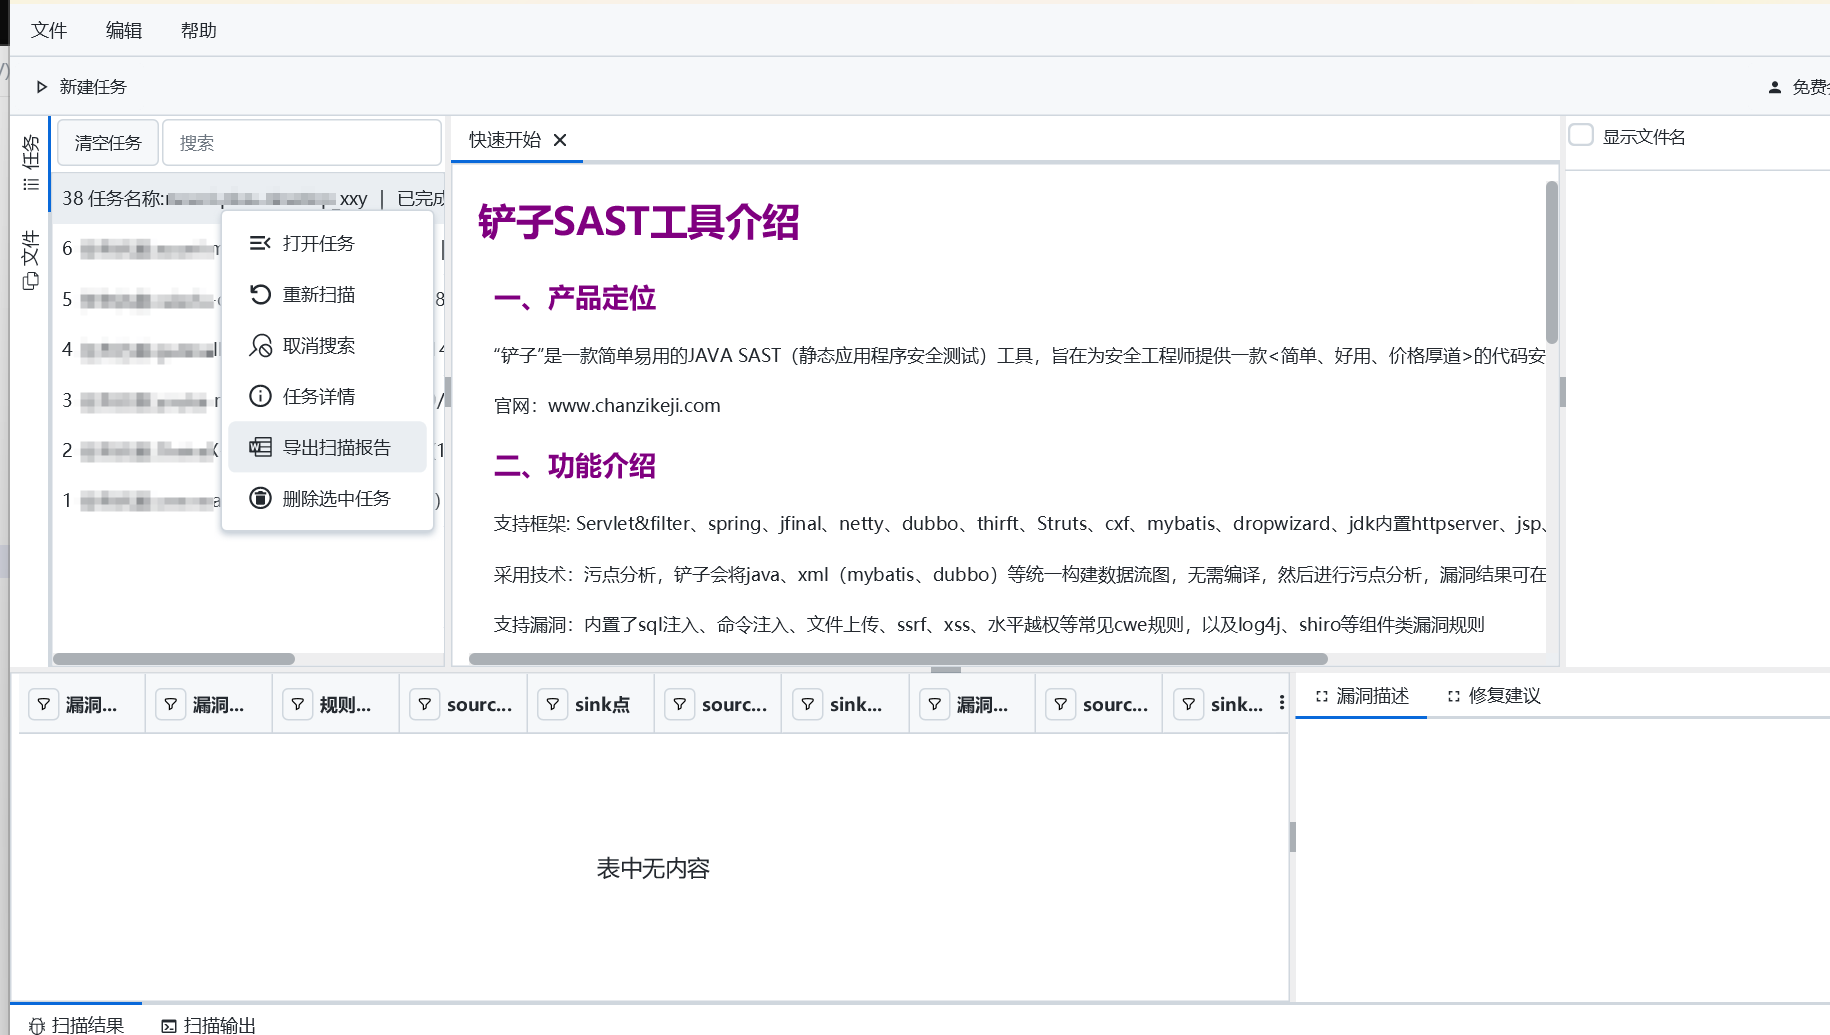The height and width of the screenshot is (1035, 1830).
Task: Click the delete selected task trash icon
Action: click(x=260, y=498)
